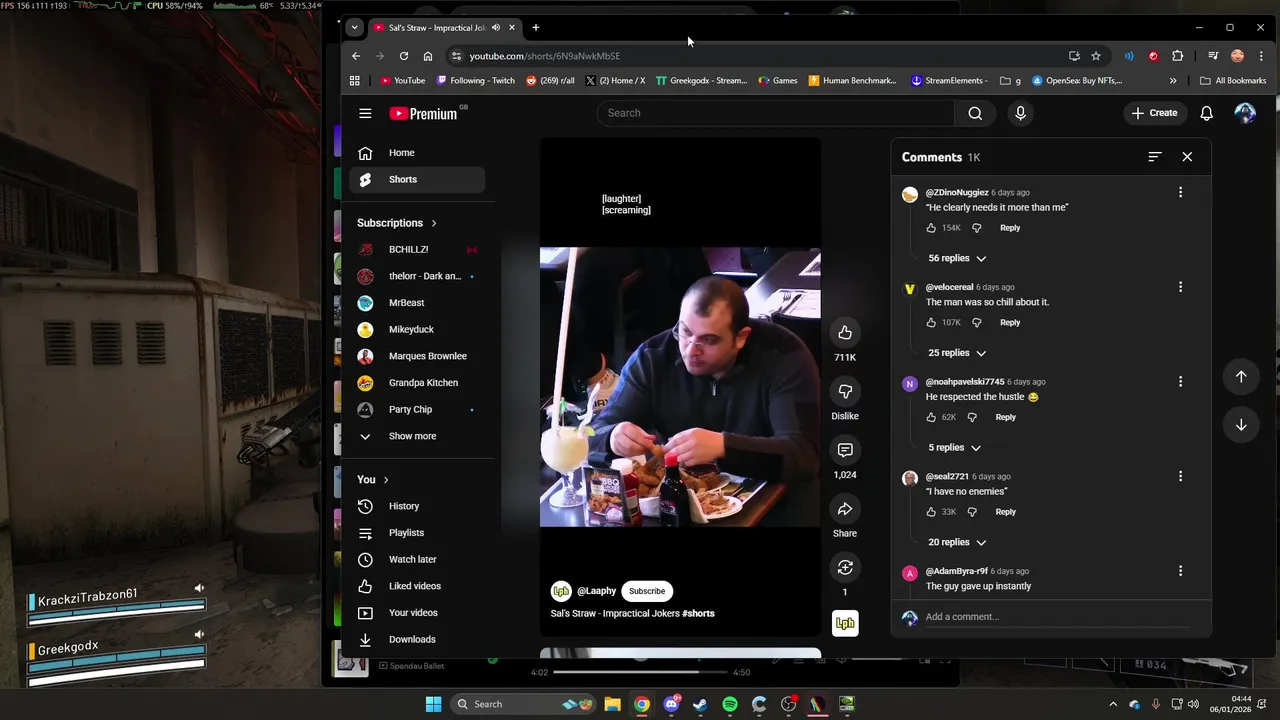Screen dimensions: 1280x720
Task: Open Liked videos in sidebar
Action: pyautogui.click(x=417, y=586)
